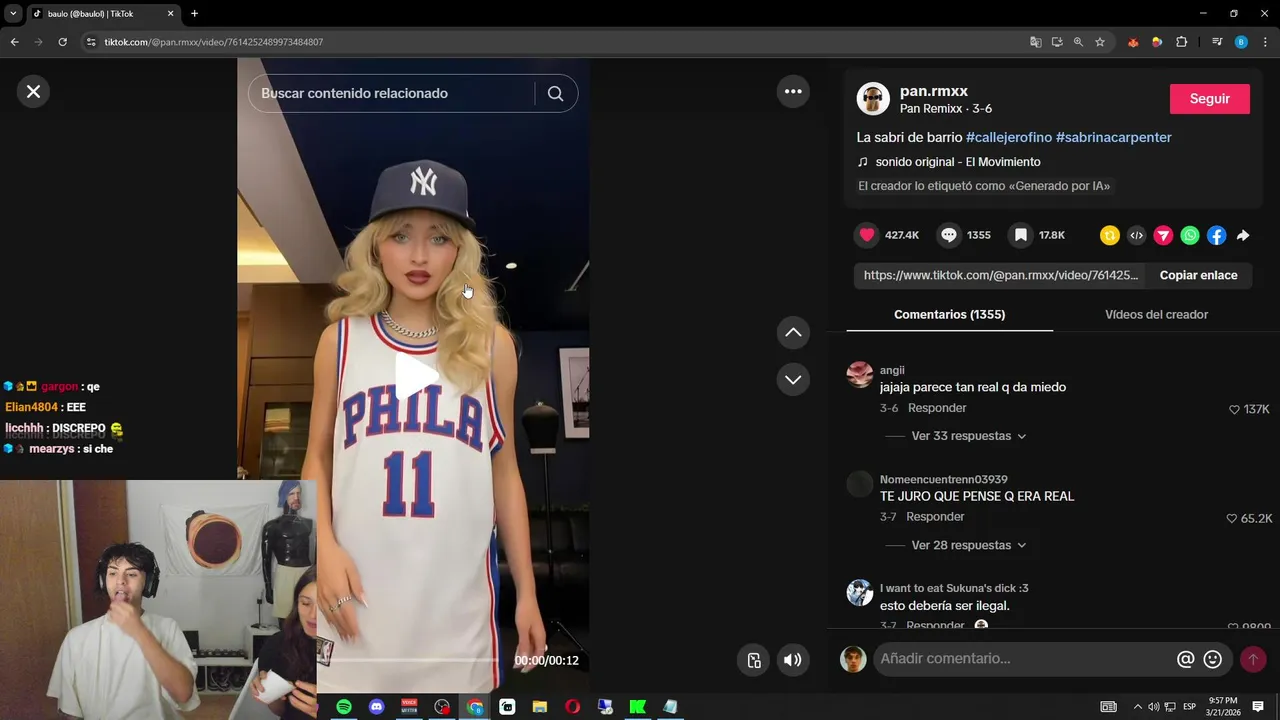Insert mention with @ icon in comment box
This screenshot has width=1280, height=720.
[1186, 659]
